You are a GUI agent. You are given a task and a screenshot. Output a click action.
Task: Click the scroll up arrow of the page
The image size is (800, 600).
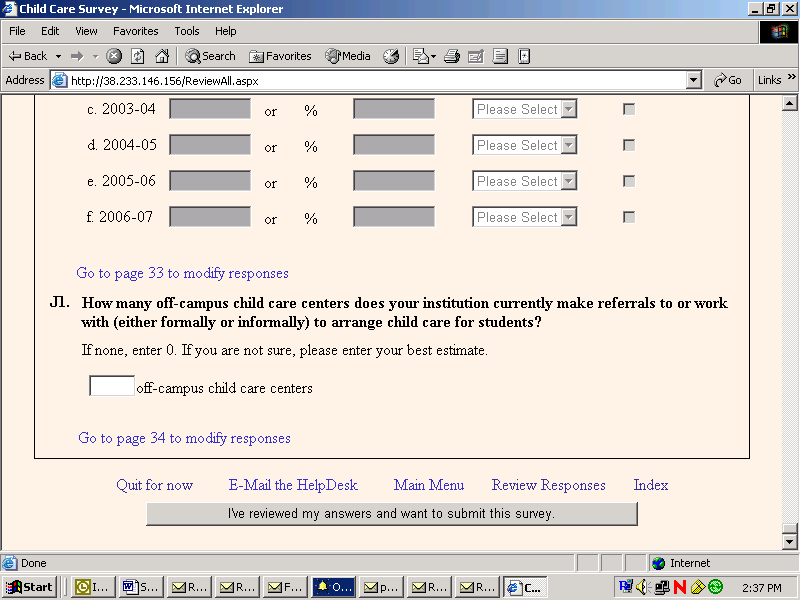pyautogui.click(x=789, y=104)
